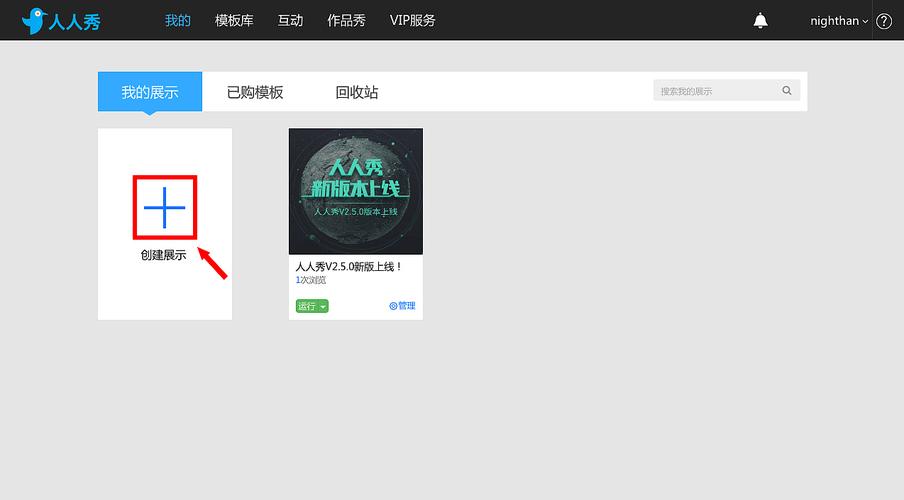Viewport: 904px width, 500px height.
Task: Open the 新版本上线 project thumbnail
Action: 356,191
